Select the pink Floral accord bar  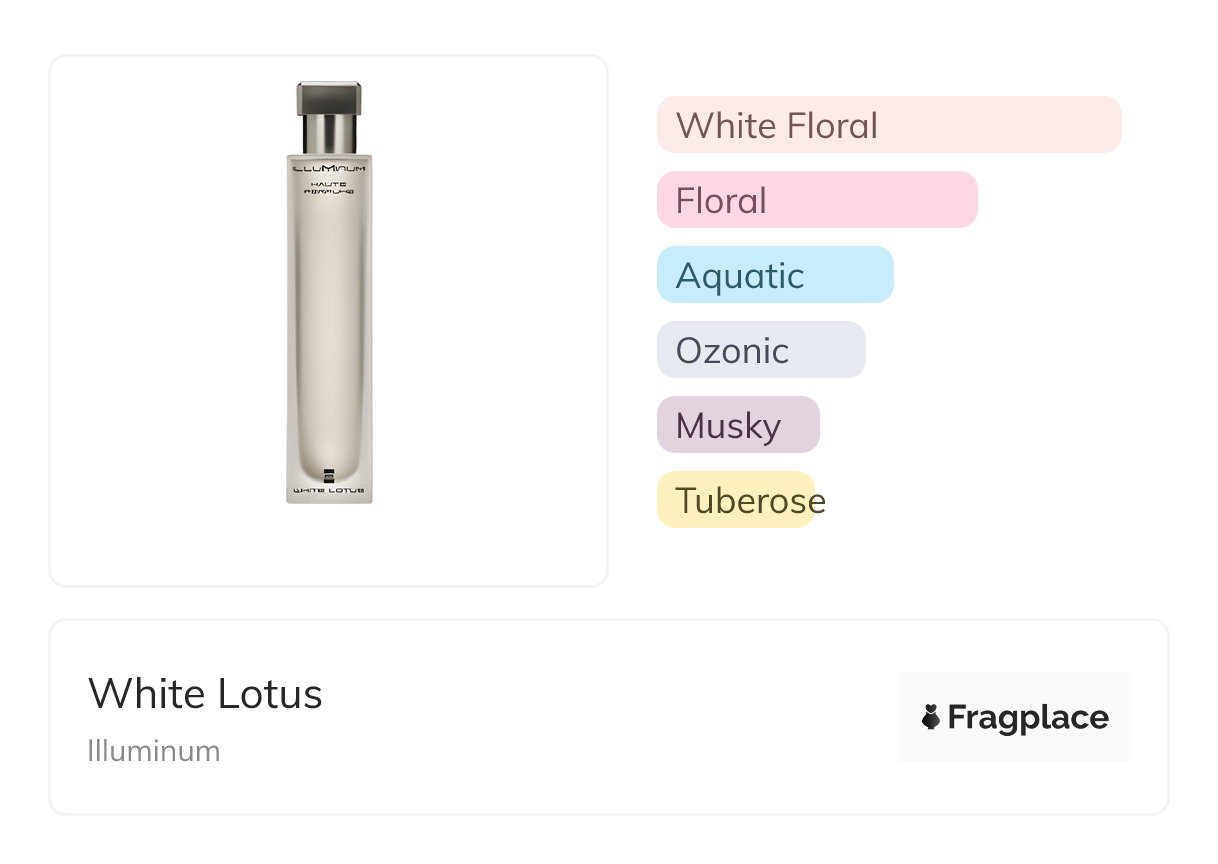(816, 200)
